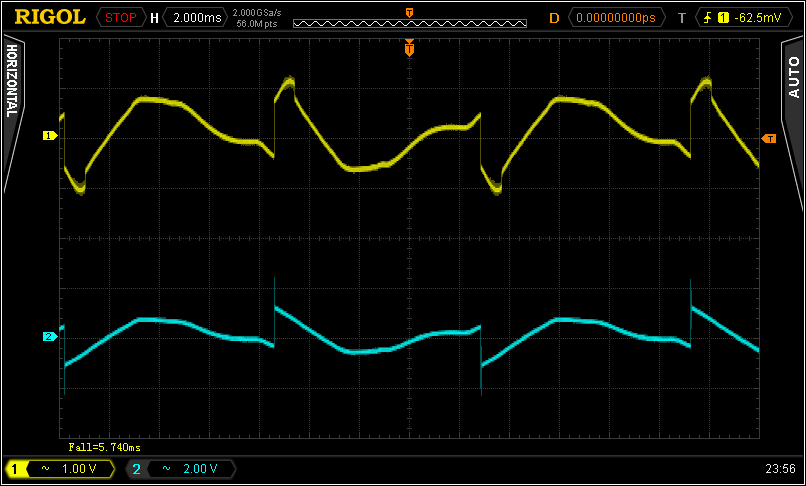The height and width of the screenshot is (486, 806).
Task: Click the channel 1 1.00 V scale
Action: (x=79, y=469)
